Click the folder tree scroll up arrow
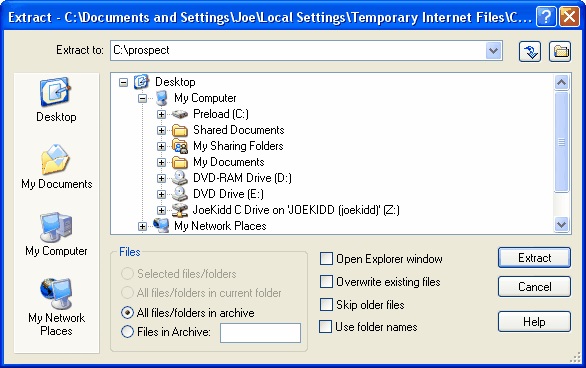586x368 pixels. (561, 82)
